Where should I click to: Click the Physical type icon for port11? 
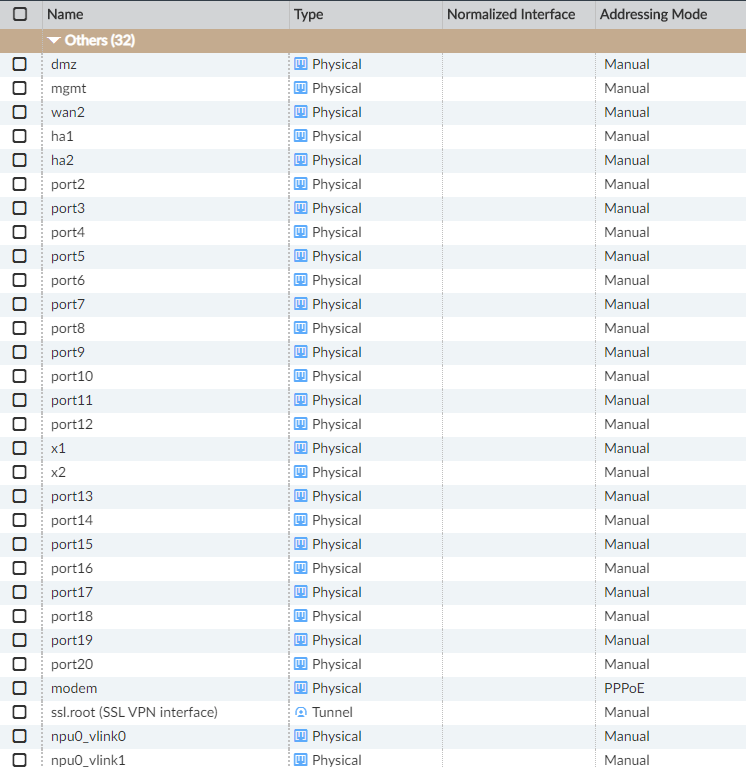(x=301, y=400)
